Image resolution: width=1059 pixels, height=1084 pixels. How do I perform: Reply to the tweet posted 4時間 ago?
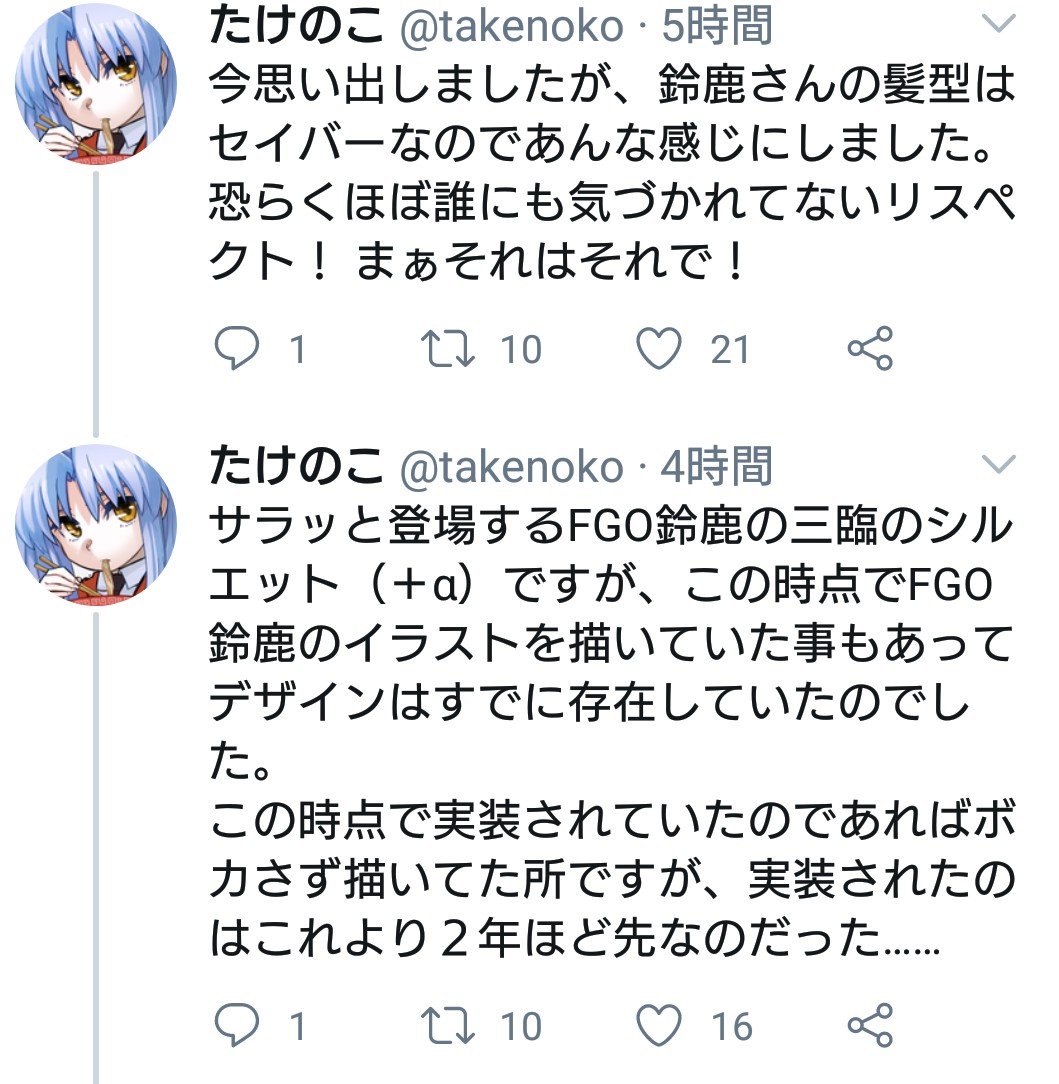(238, 1025)
